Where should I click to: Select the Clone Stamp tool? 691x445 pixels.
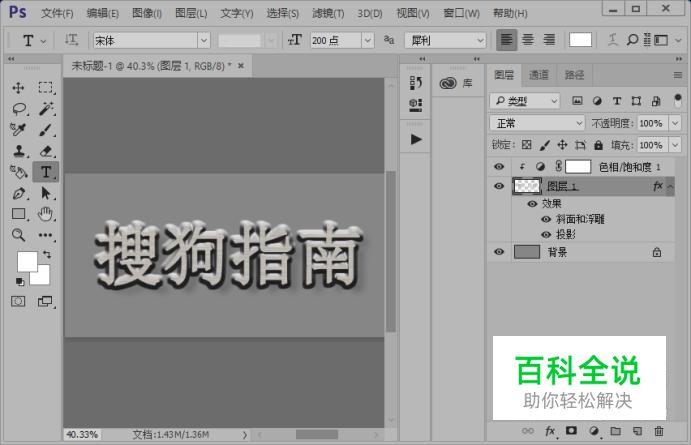click(x=19, y=151)
